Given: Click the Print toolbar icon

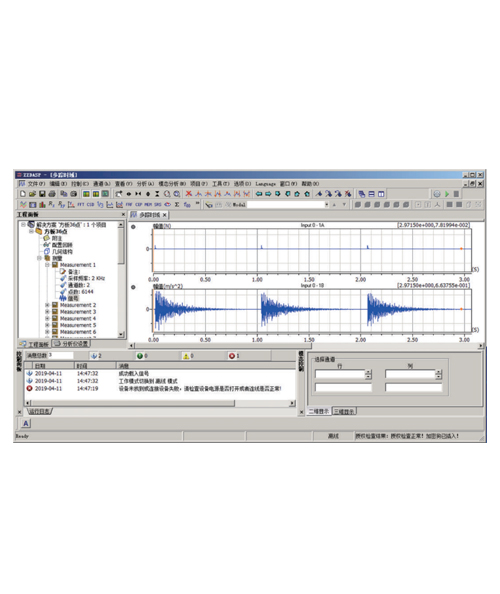Looking at the screenshot, I should pyautogui.click(x=52, y=194).
